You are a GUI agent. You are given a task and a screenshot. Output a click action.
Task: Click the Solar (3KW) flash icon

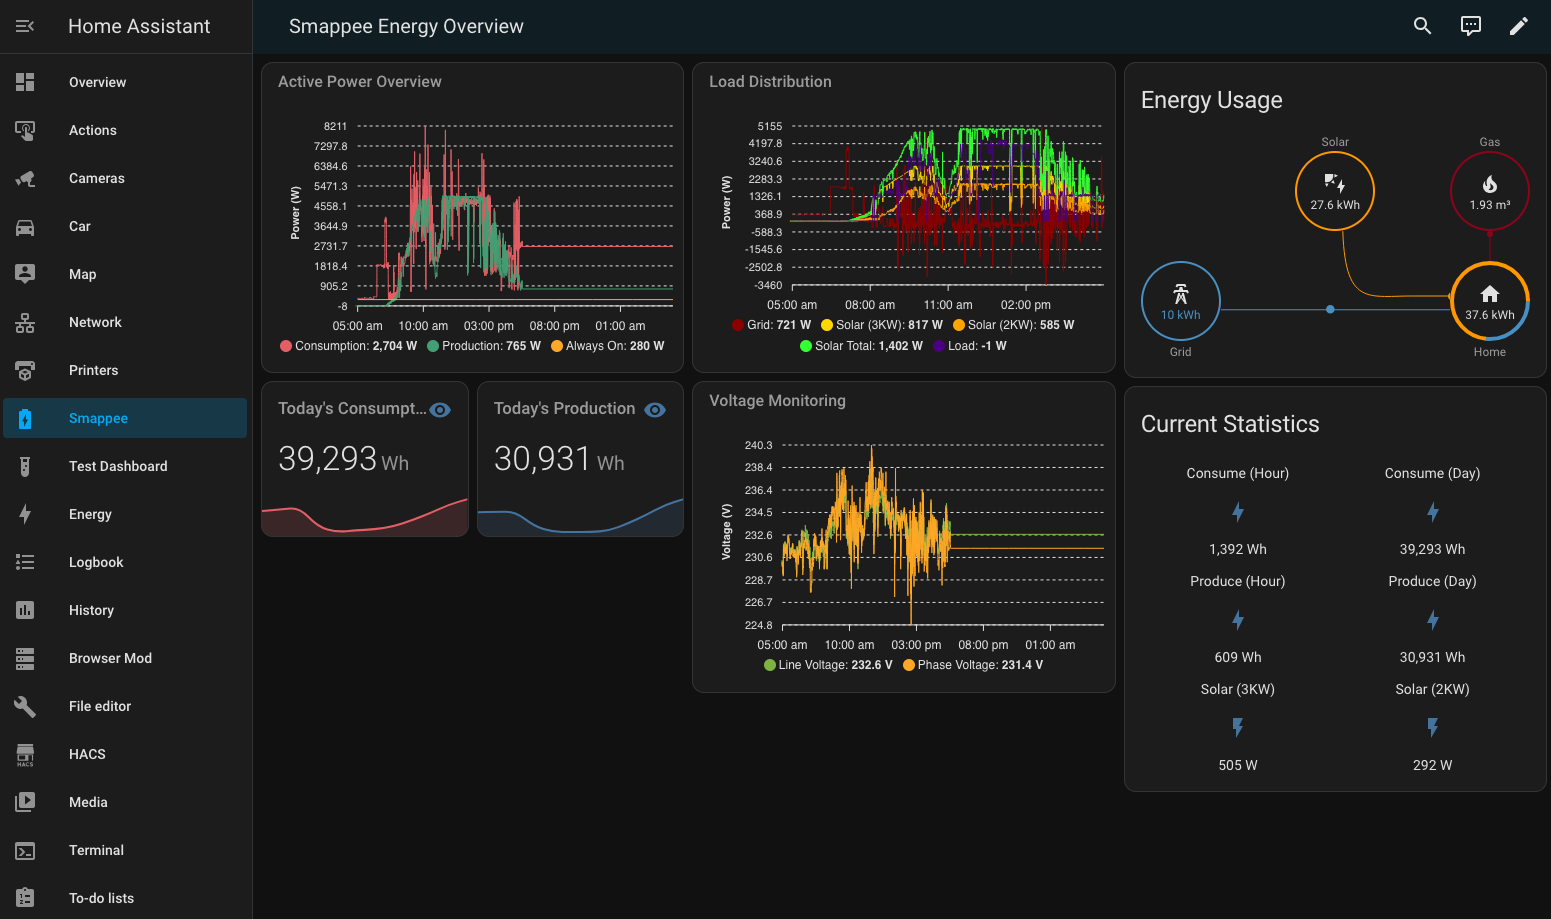pos(1238,727)
